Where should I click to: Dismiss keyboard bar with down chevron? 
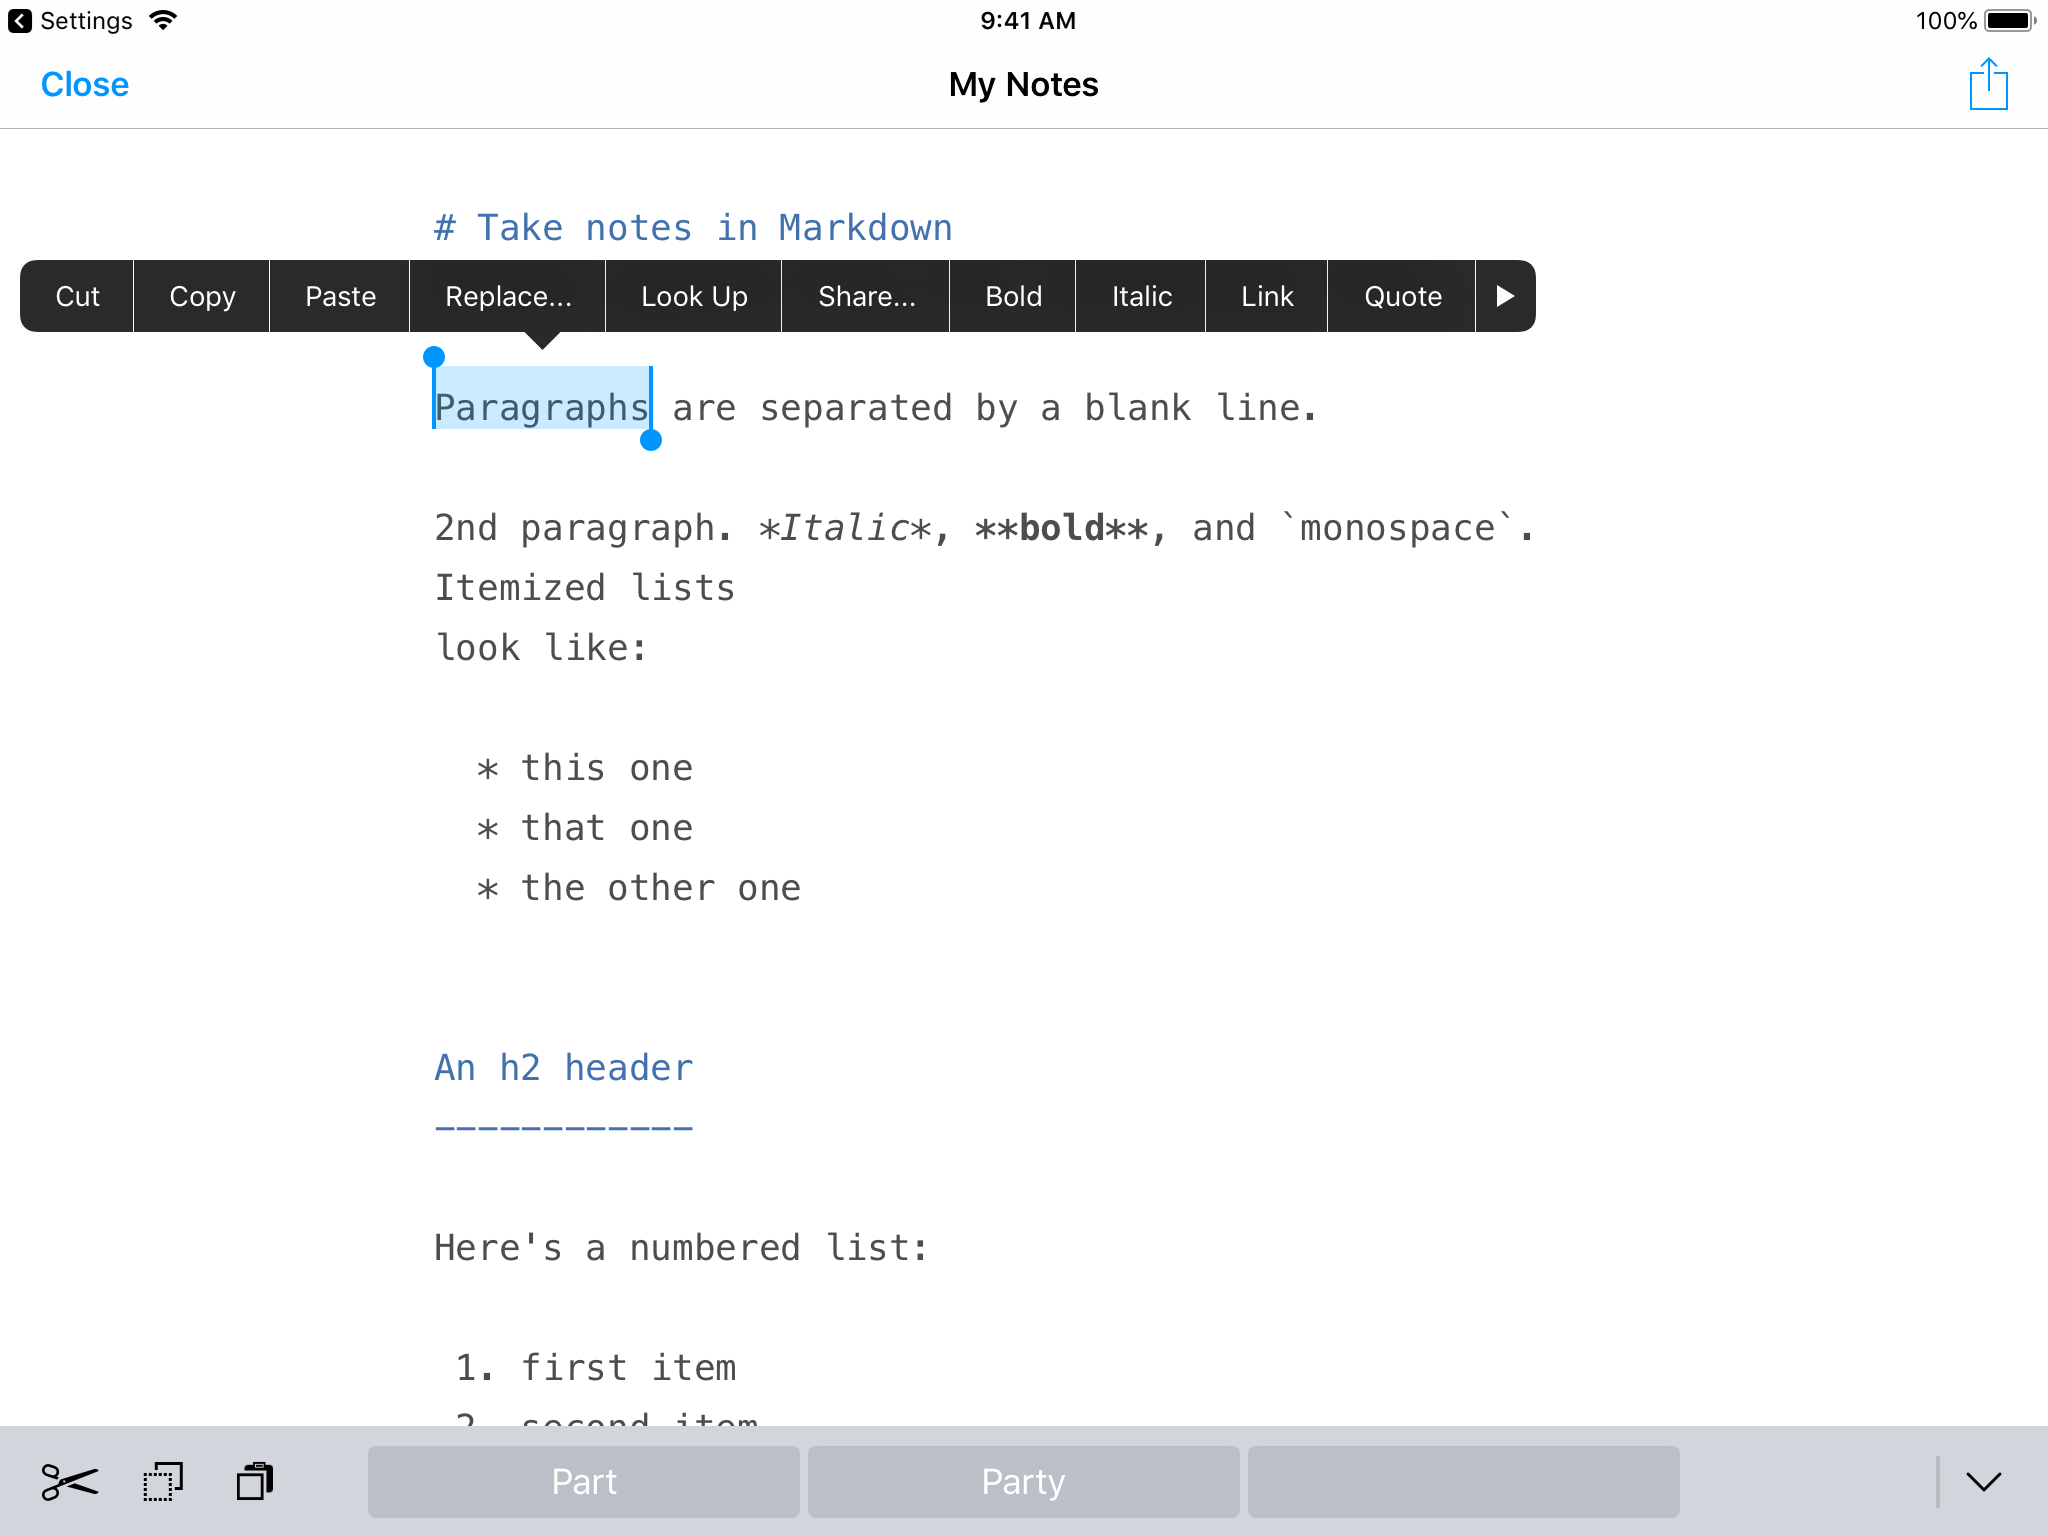pyautogui.click(x=1983, y=1482)
